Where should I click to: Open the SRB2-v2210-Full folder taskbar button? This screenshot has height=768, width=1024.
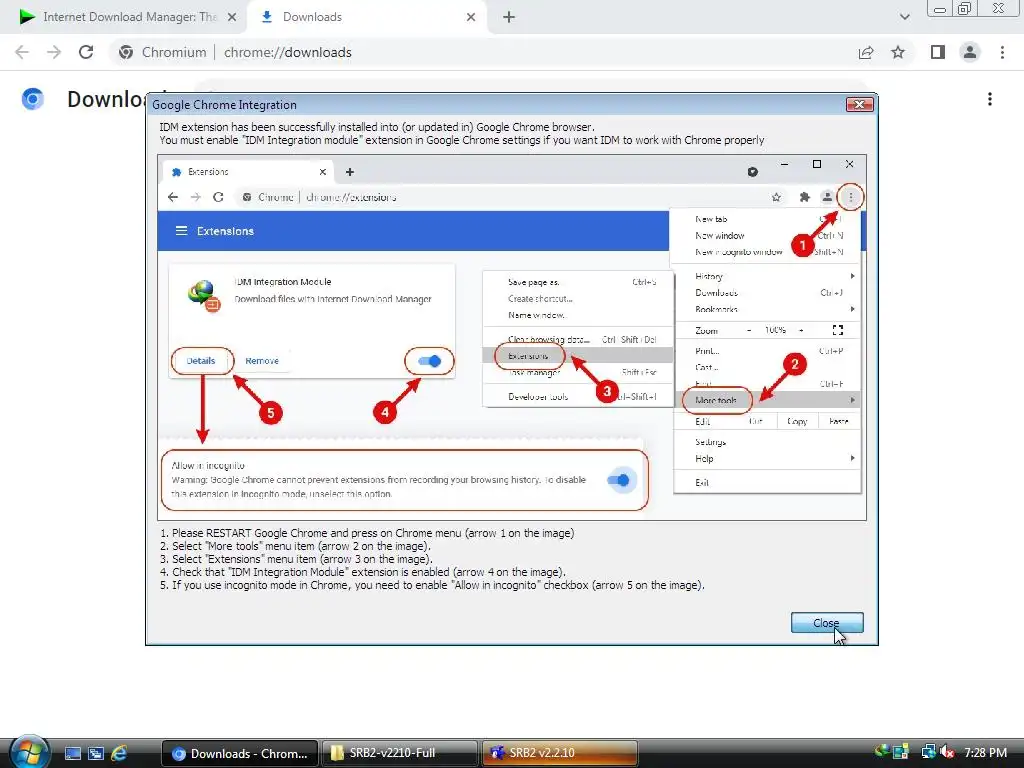tap(400, 753)
